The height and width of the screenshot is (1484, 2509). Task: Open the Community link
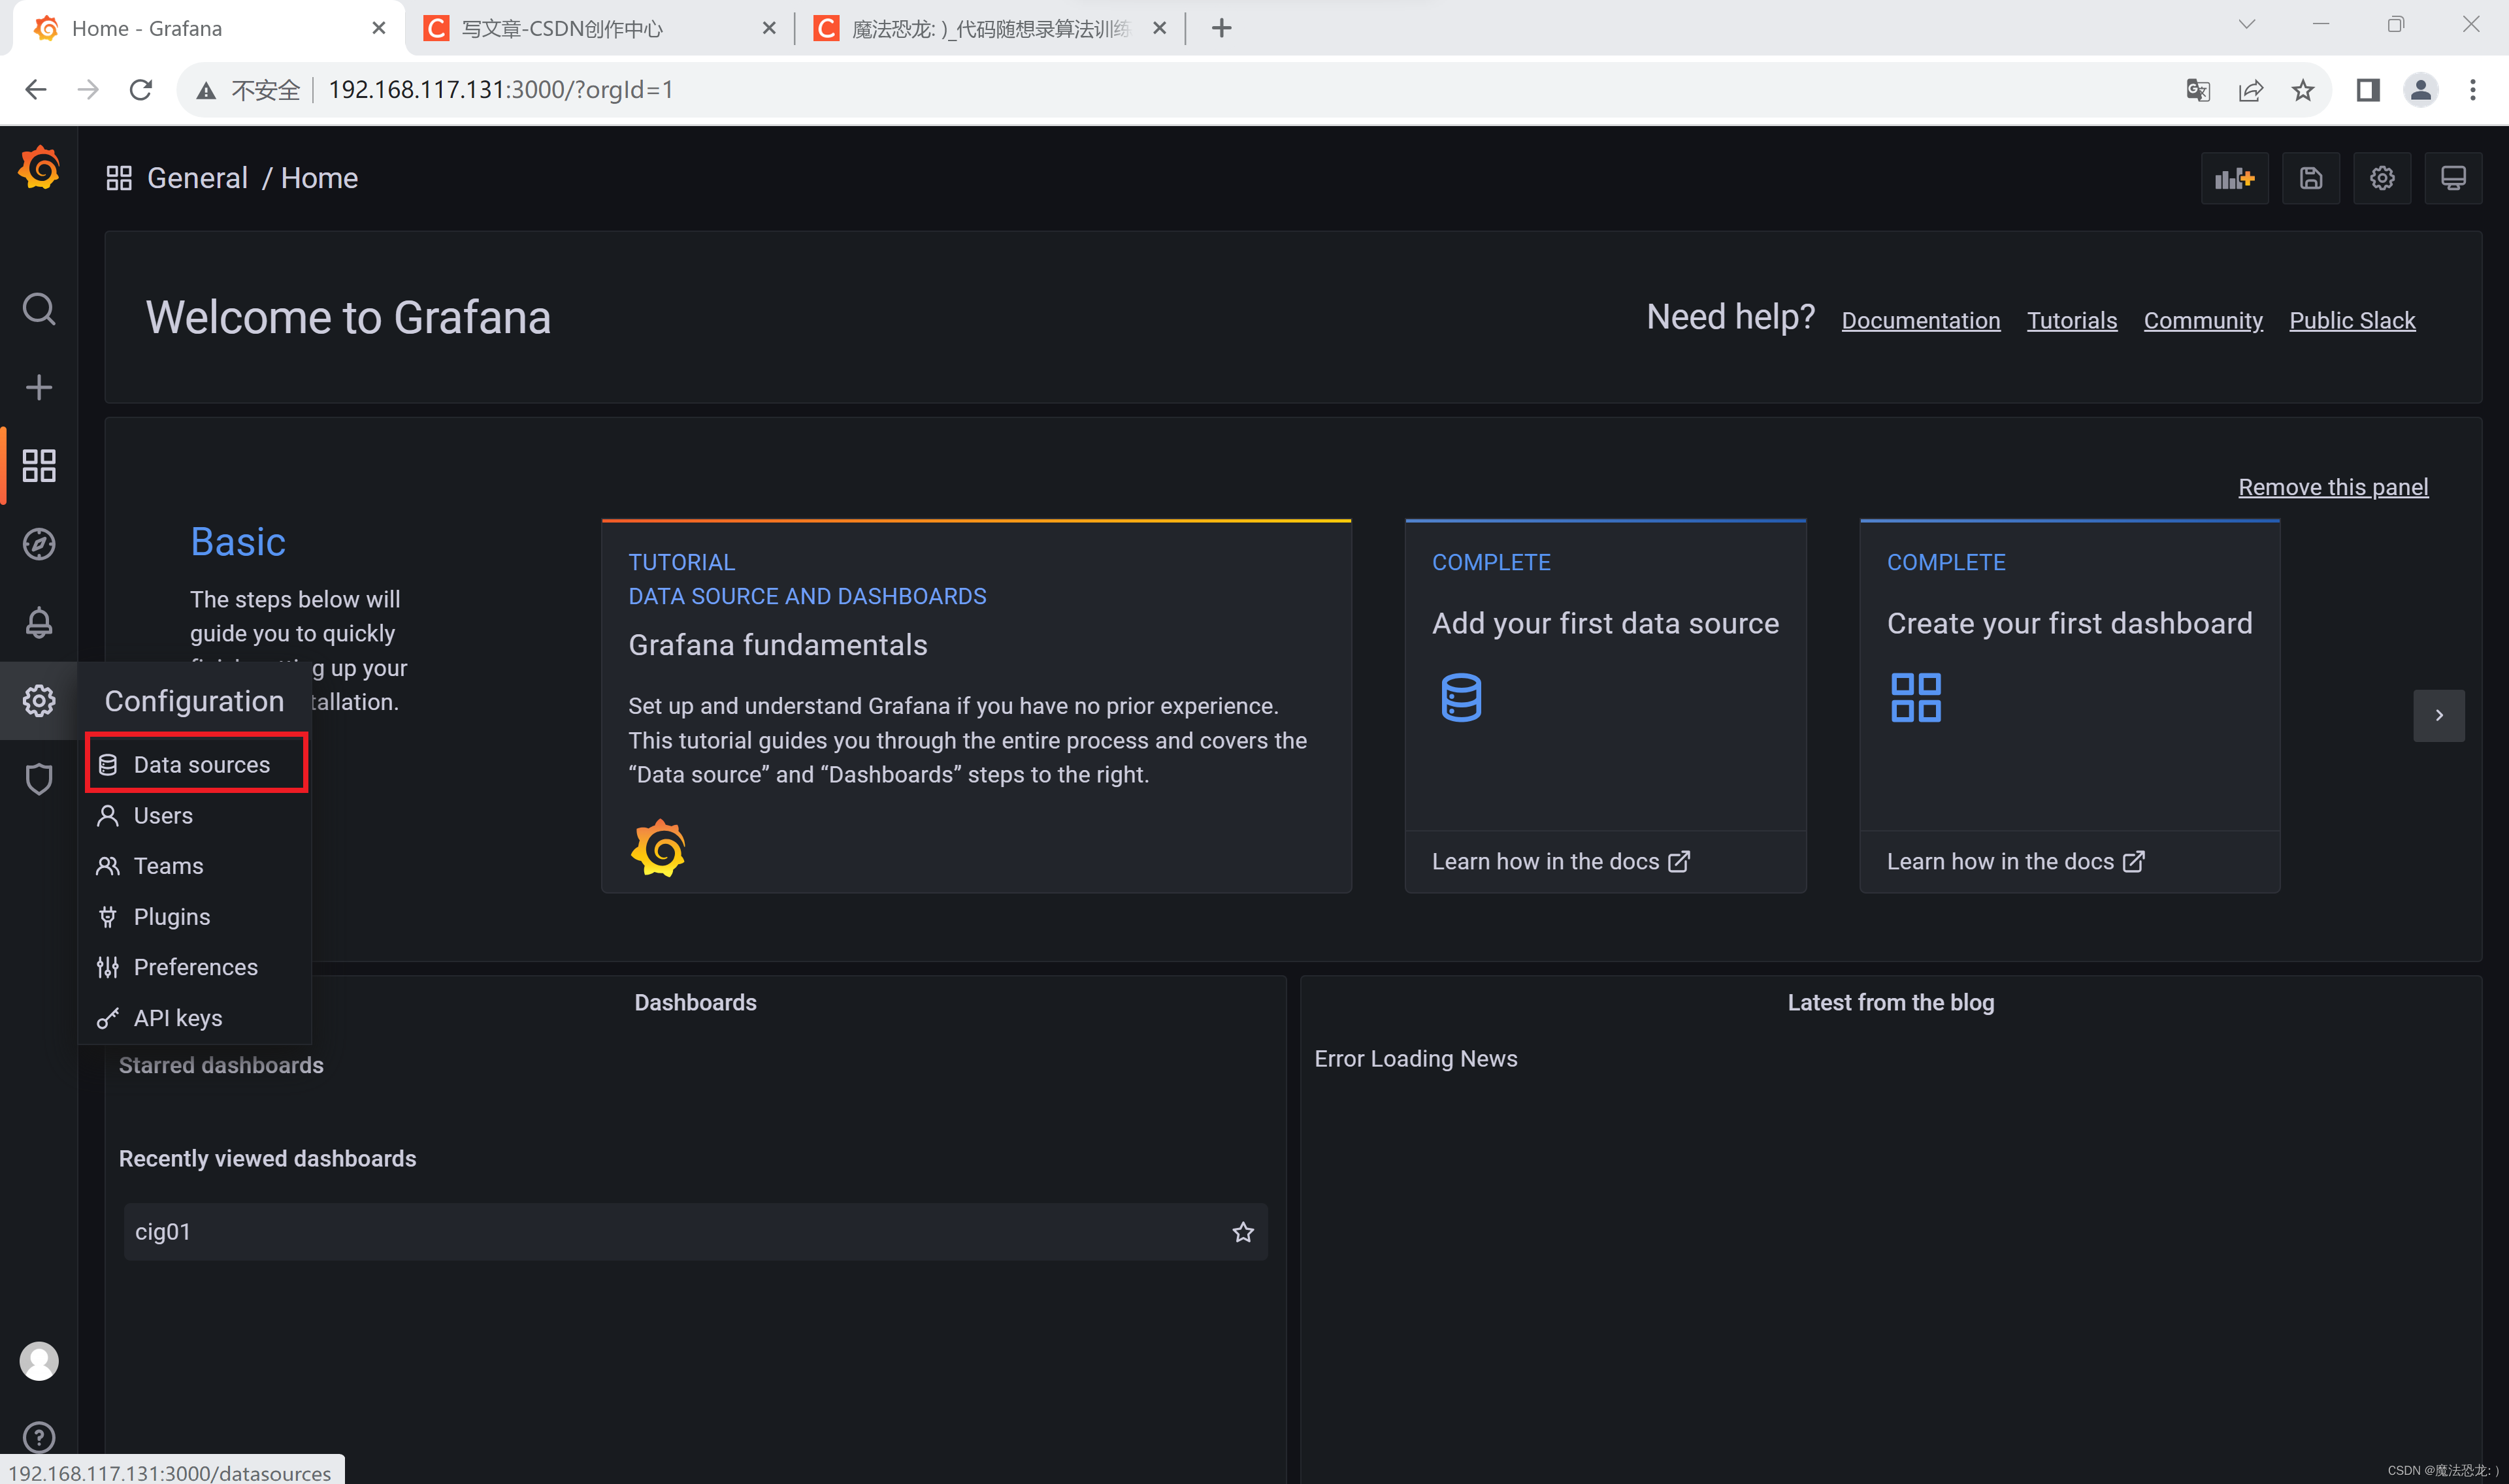tap(2203, 320)
